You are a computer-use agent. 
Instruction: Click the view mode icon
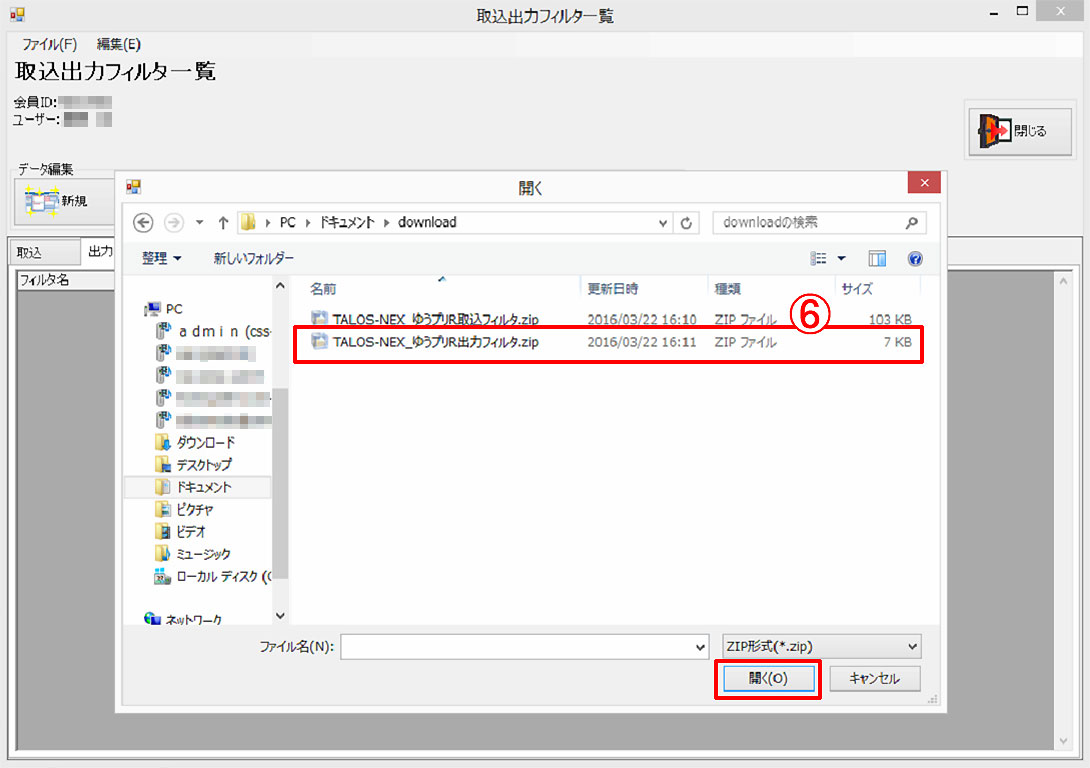[x=818, y=259]
